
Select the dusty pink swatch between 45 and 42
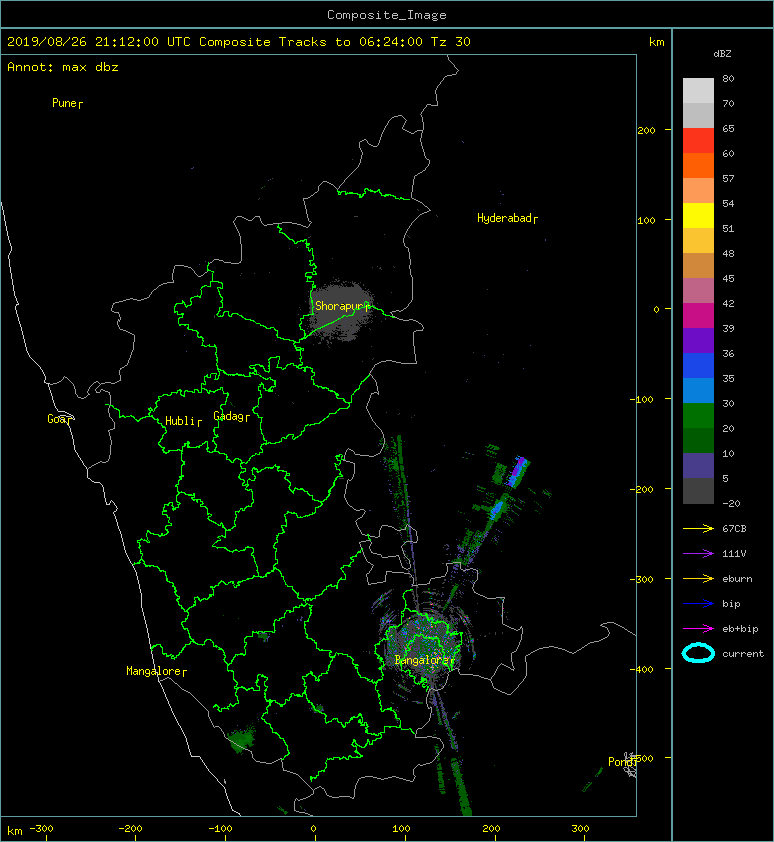coord(698,290)
